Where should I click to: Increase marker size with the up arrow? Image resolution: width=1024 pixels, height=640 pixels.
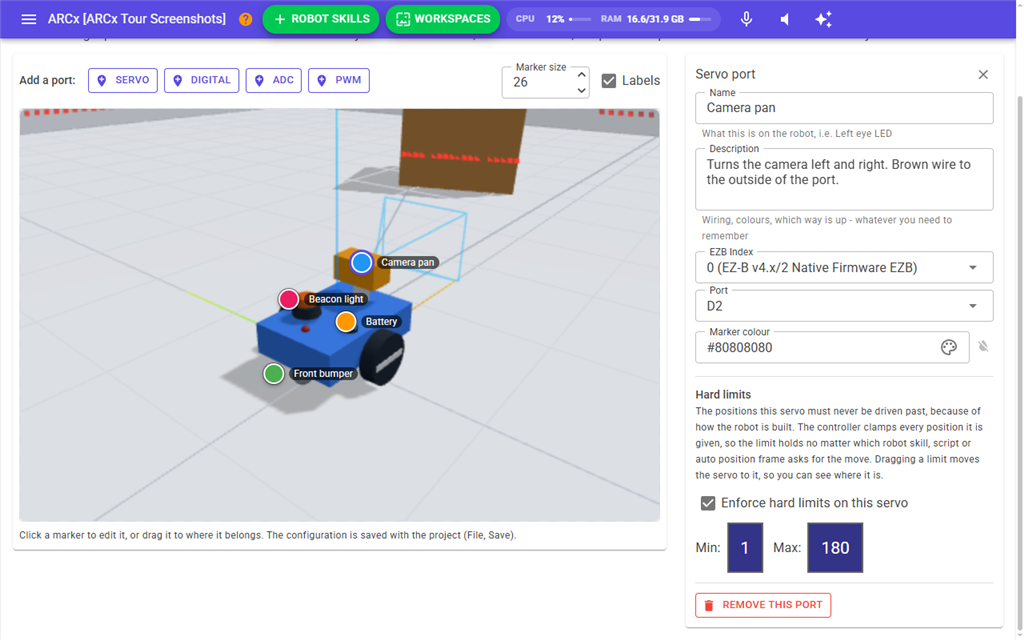(x=581, y=74)
